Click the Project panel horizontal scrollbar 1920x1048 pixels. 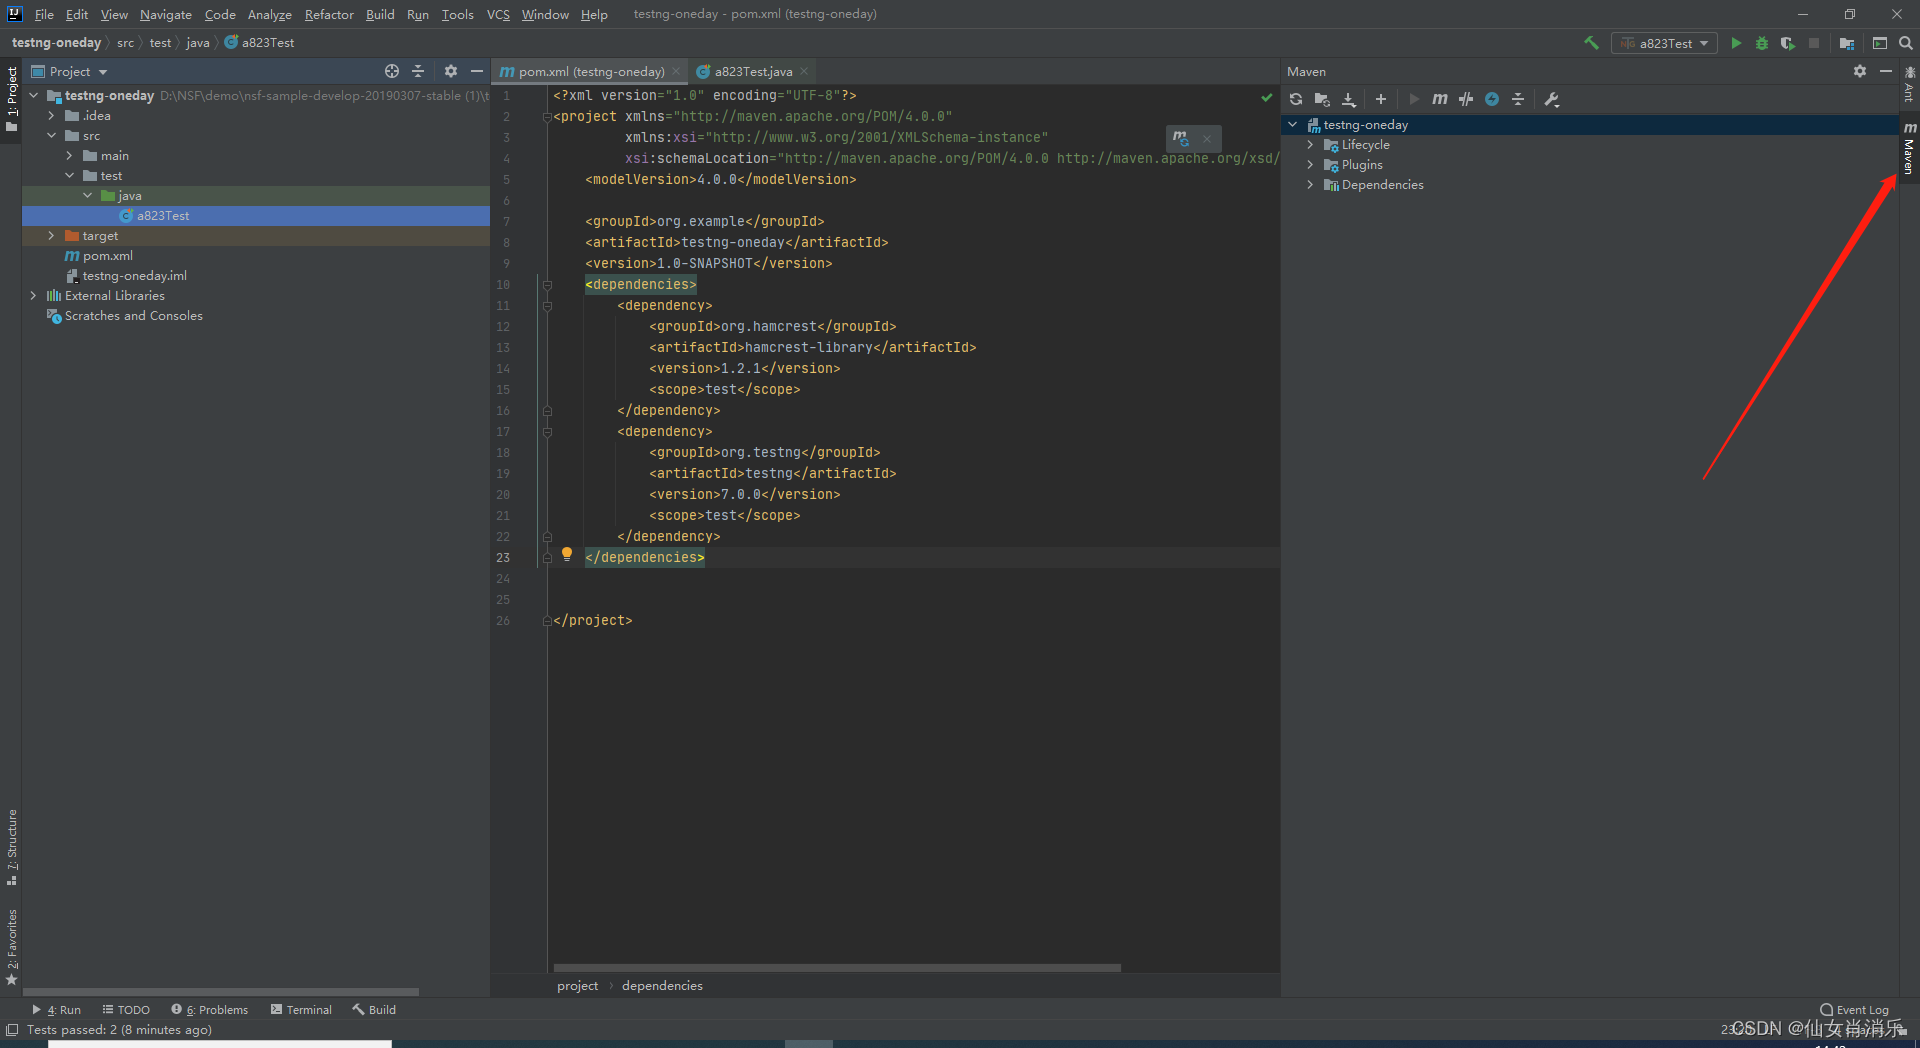[220, 992]
